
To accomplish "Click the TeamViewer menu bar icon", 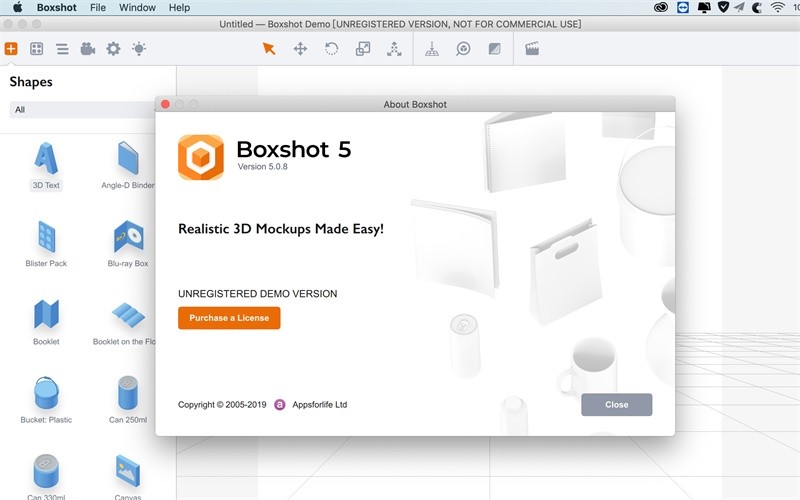I will 683,7.
